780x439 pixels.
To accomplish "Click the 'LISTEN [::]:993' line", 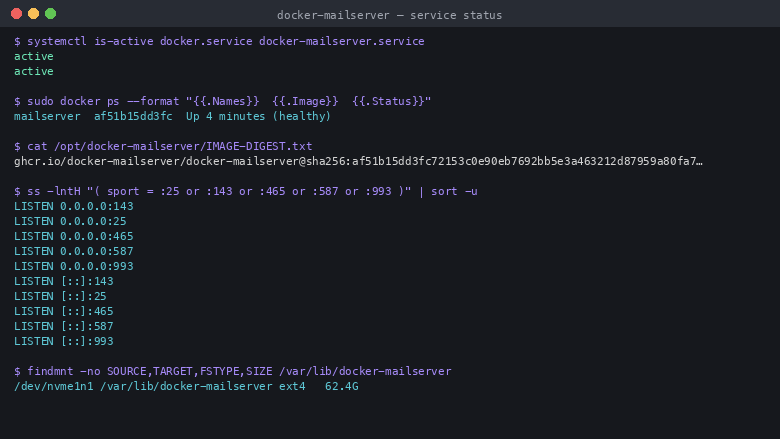I will (x=64, y=341).
